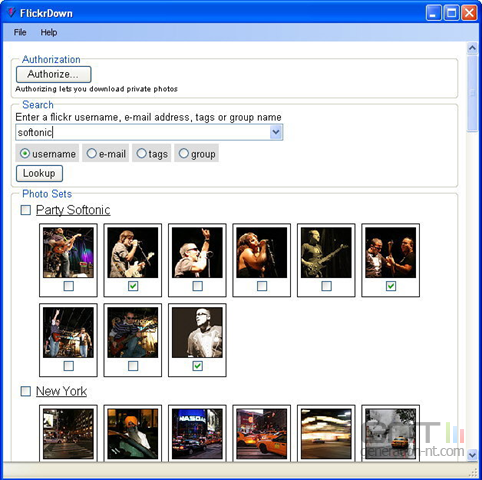
Task: Click the Authorize... button
Action: 53,74
